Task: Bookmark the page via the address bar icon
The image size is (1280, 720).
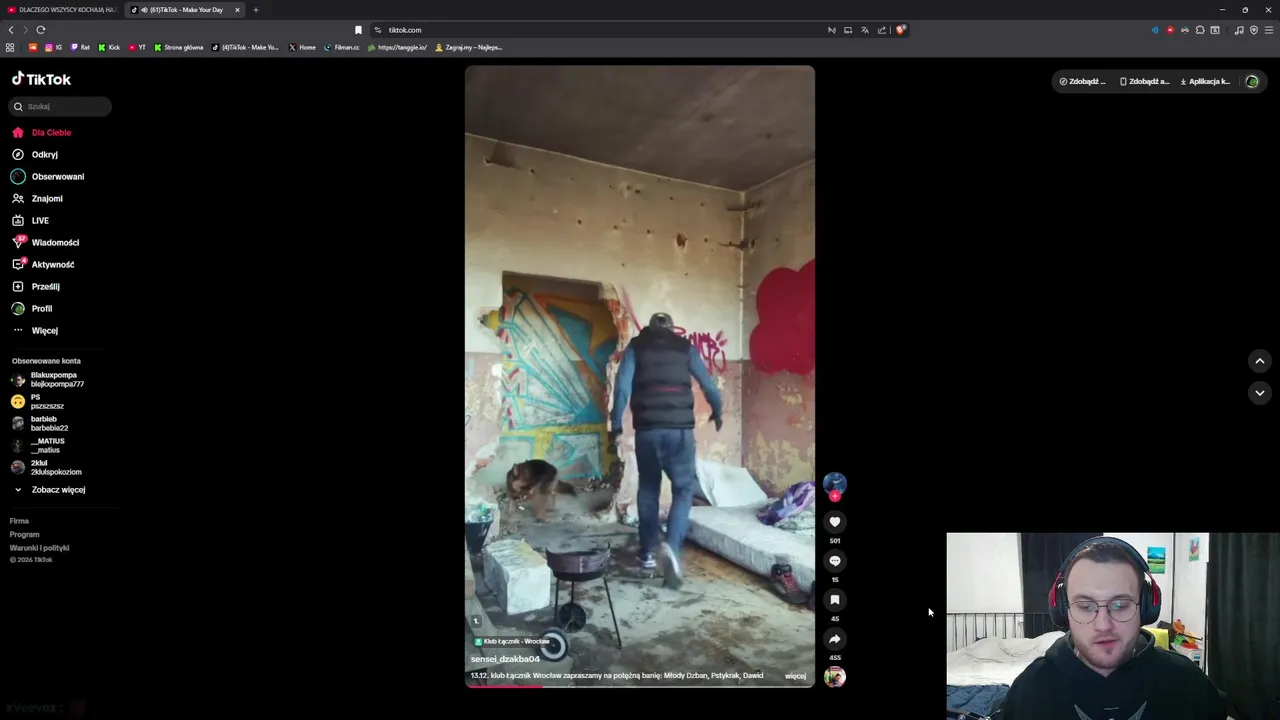Action: point(358,30)
